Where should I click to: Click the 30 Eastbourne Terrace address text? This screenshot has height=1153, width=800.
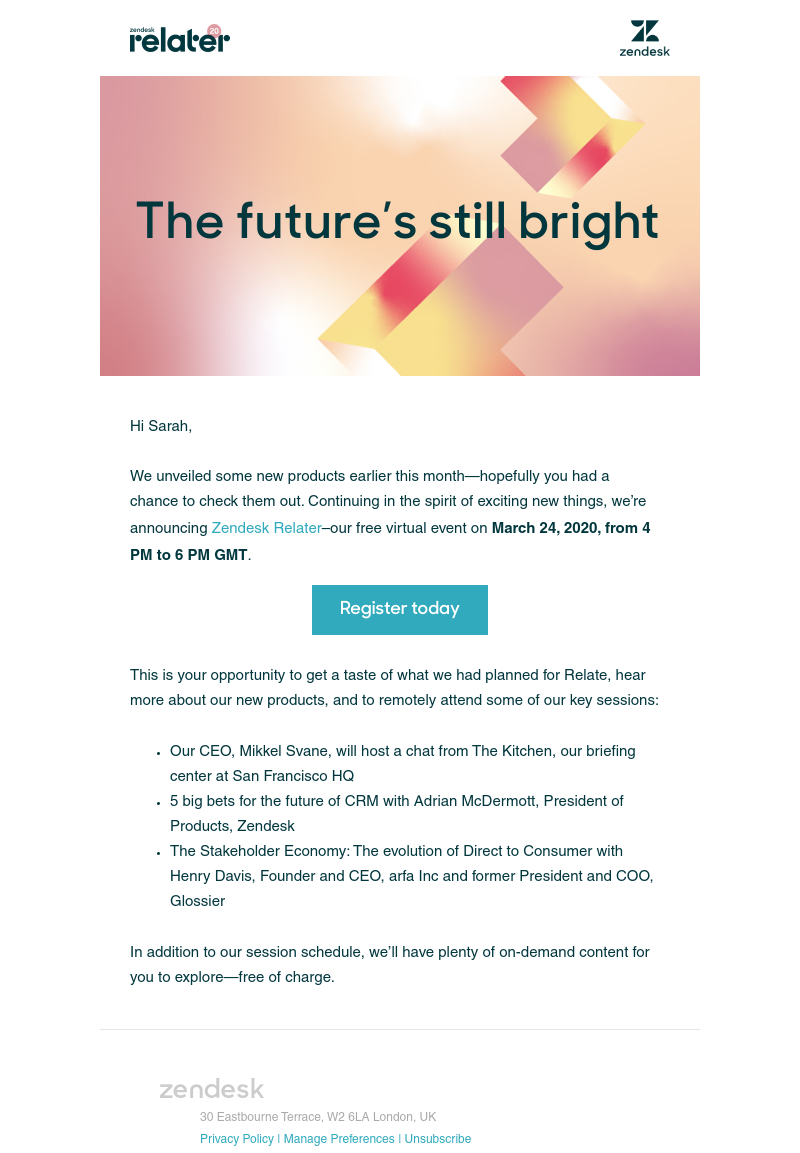pos(318,1116)
